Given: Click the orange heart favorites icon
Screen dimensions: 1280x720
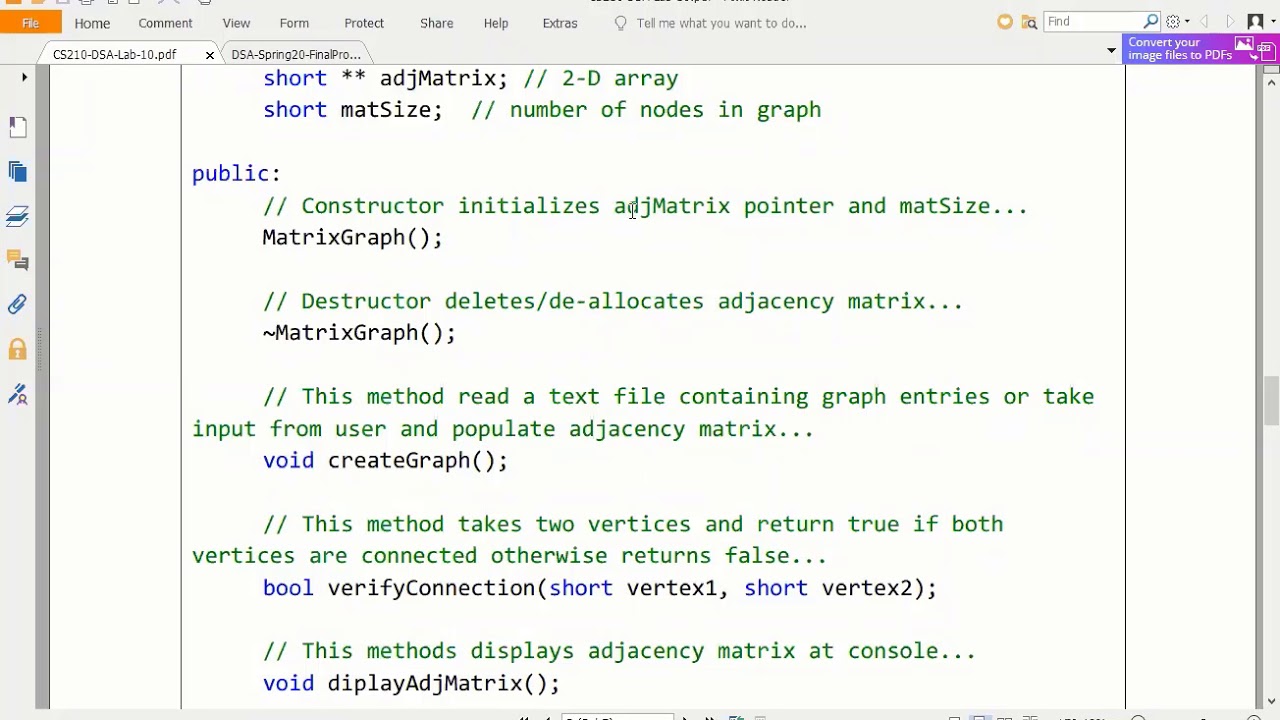Looking at the screenshot, I should [x=1005, y=22].
